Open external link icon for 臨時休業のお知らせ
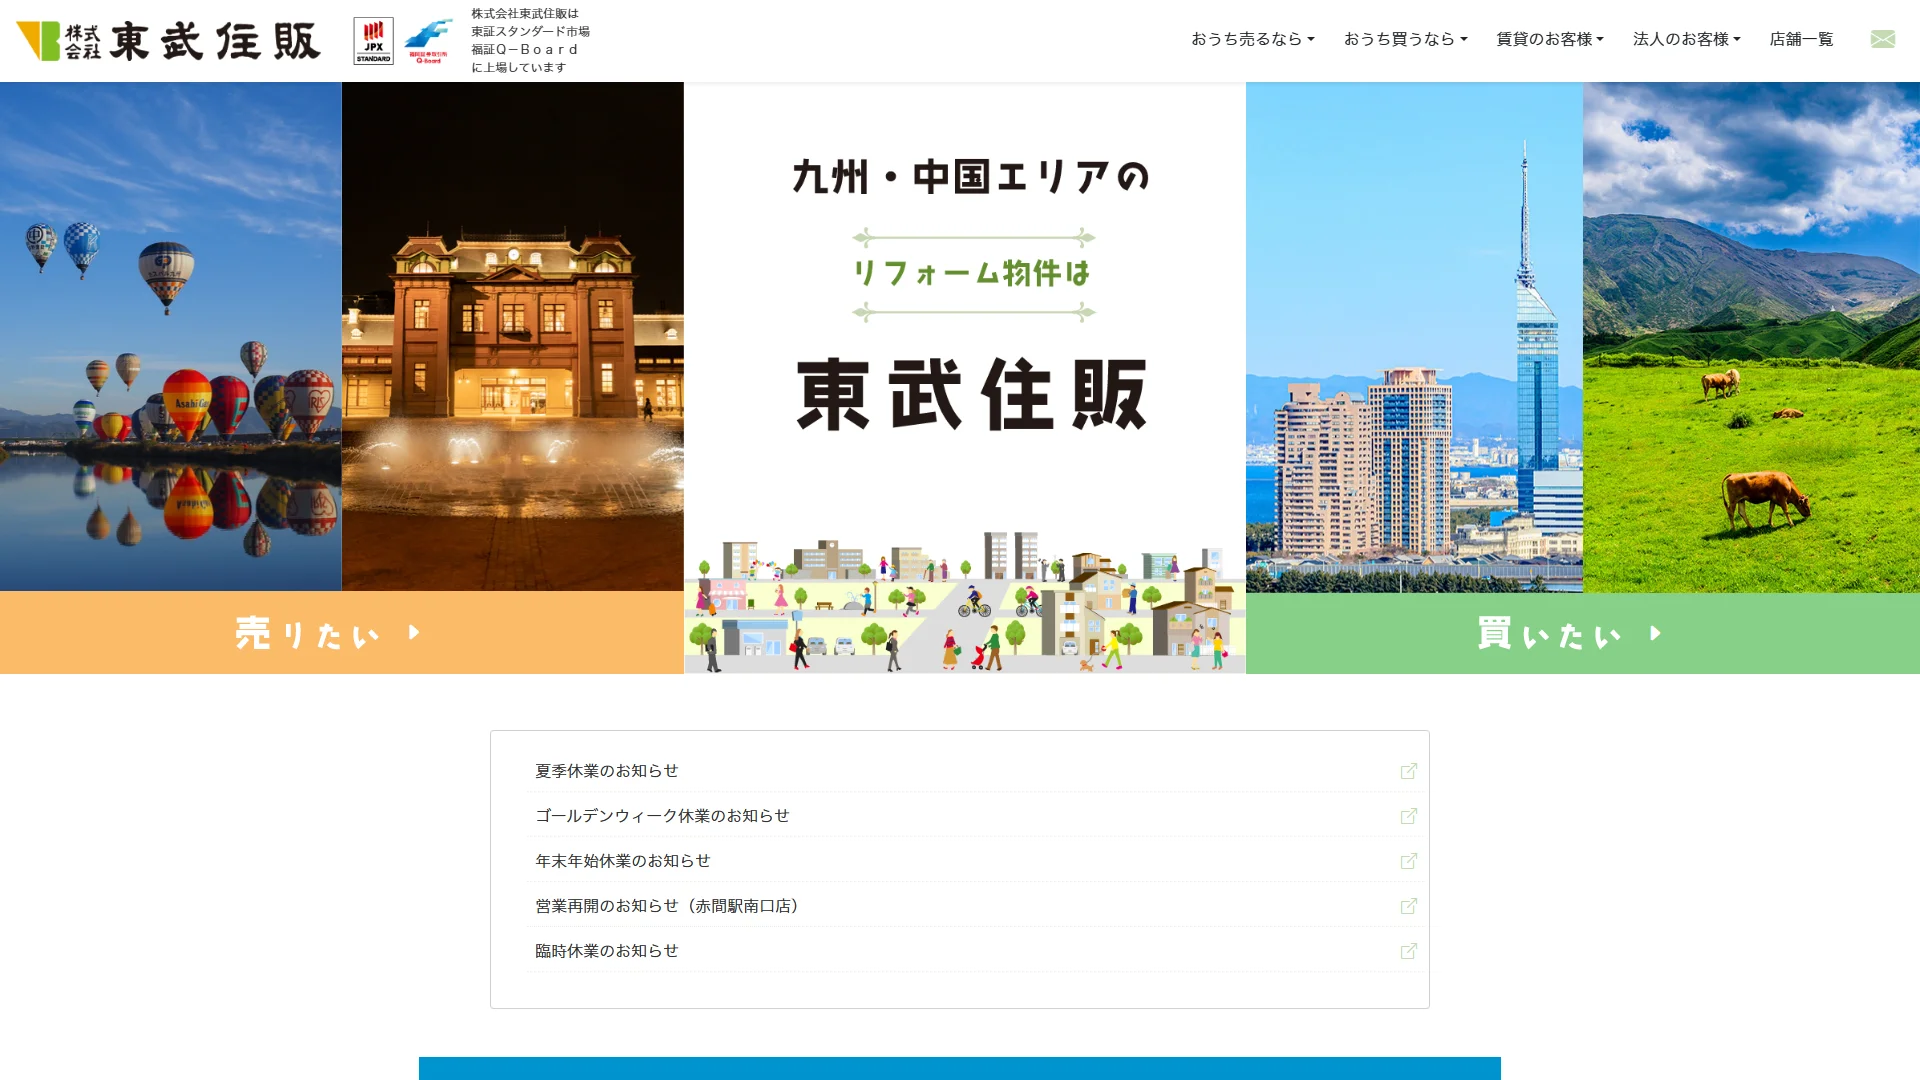 pos(1408,951)
